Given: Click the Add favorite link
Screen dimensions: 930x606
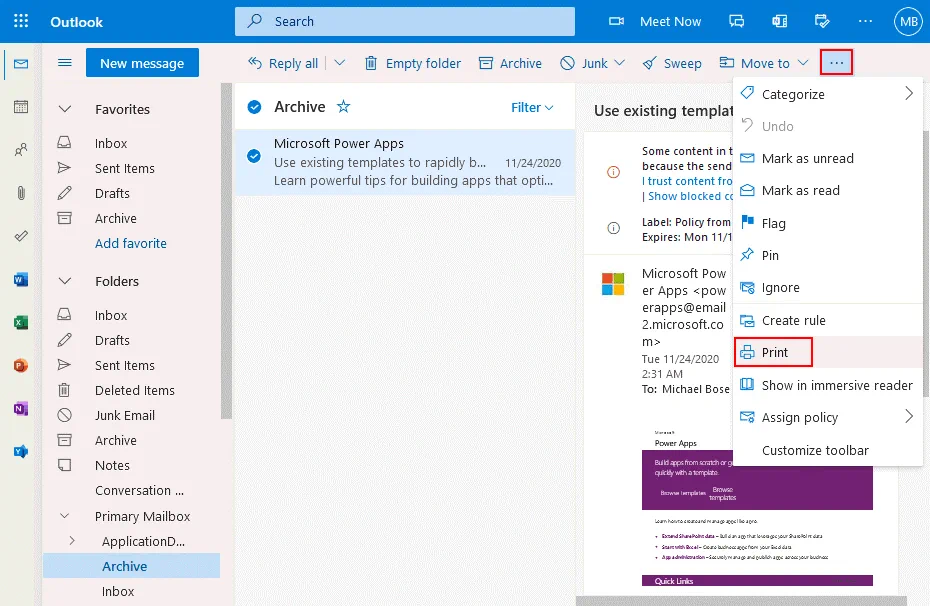Looking at the screenshot, I should tap(131, 243).
